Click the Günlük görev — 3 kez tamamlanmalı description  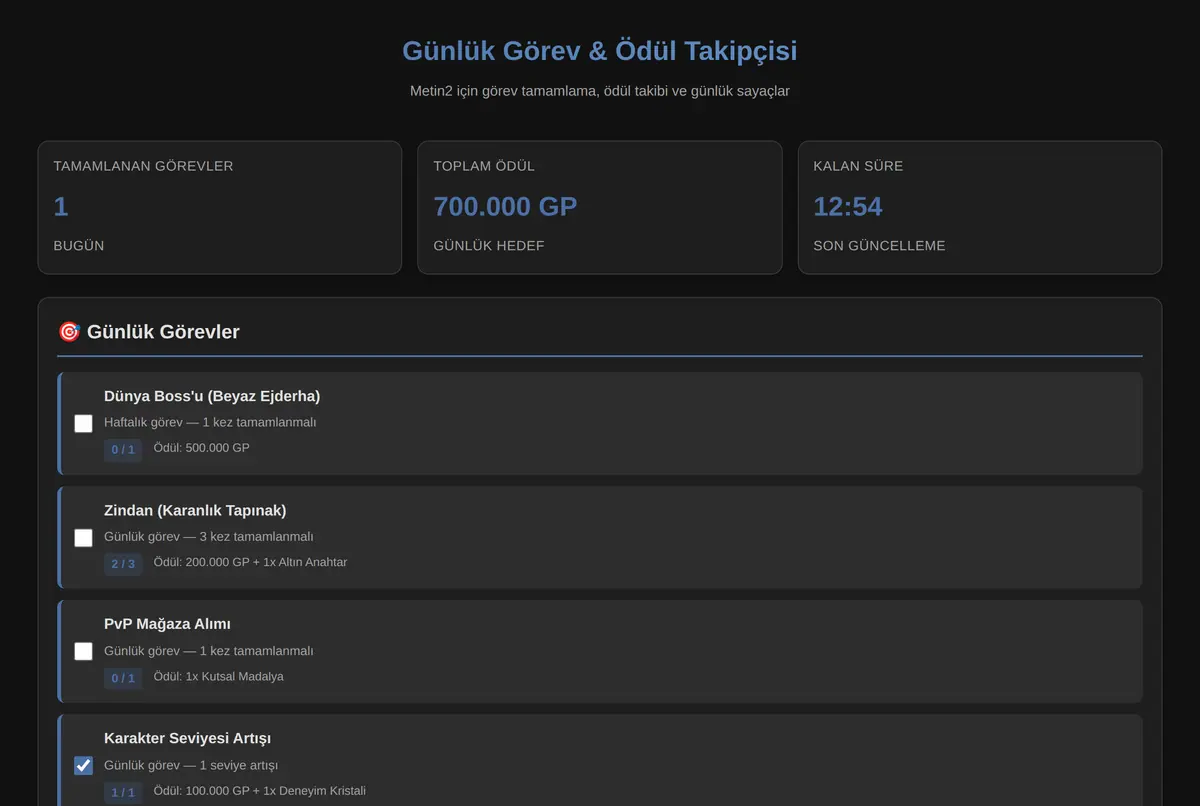point(209,536)
